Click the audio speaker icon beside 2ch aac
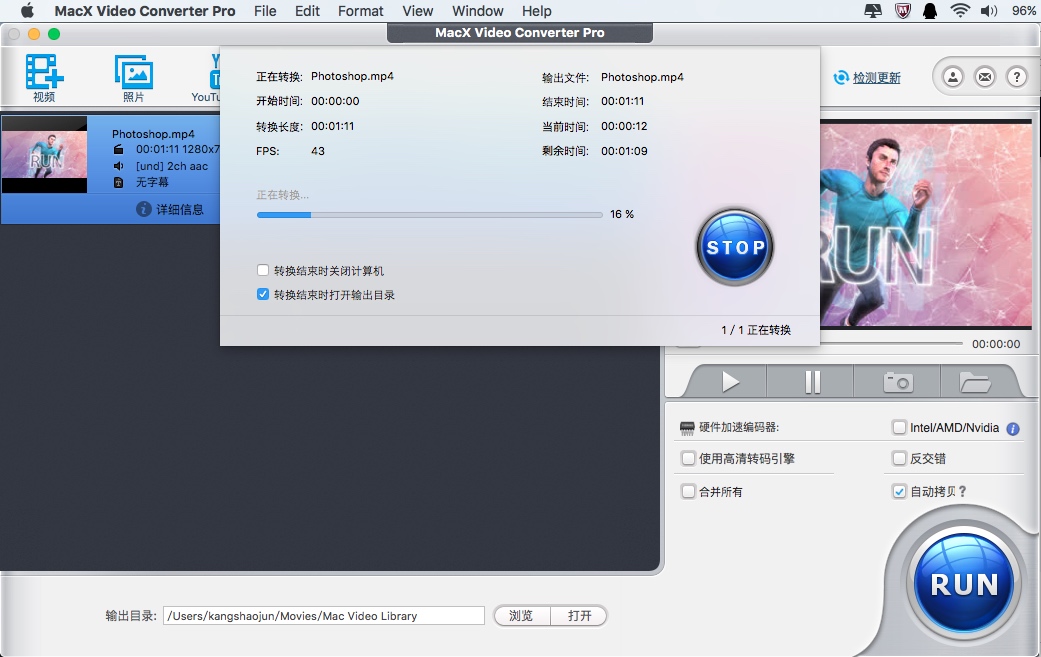The height and width of the screenshot is (657, 1041). point(118,166)
